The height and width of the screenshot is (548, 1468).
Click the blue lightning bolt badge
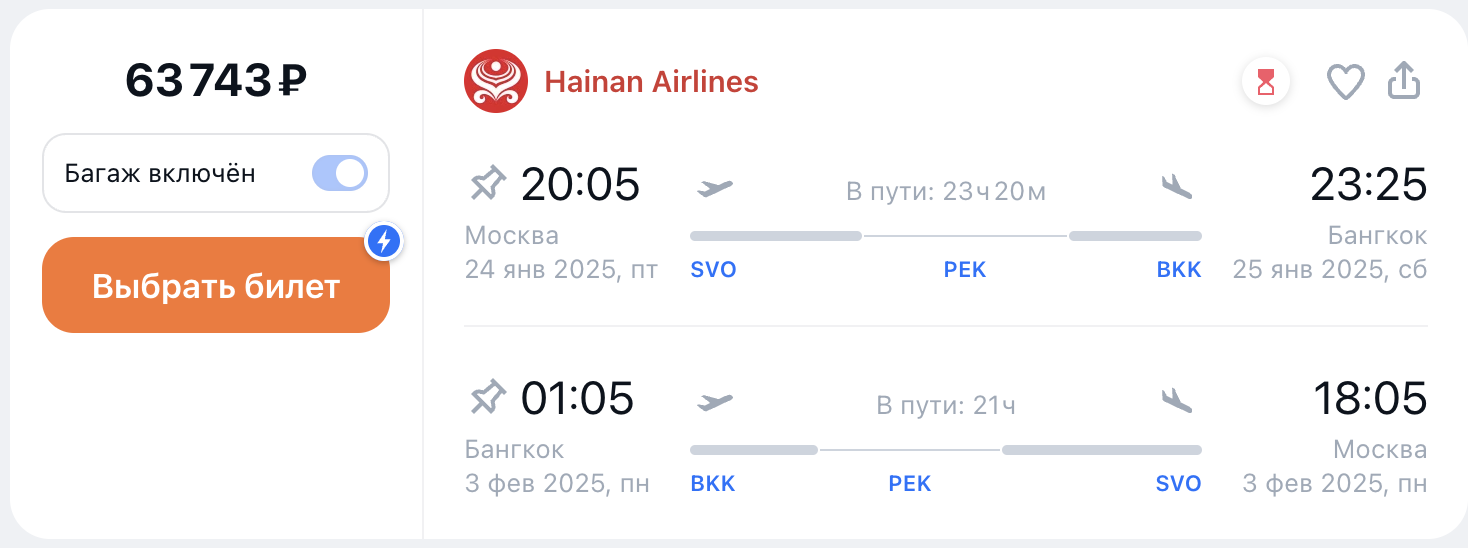(384, 241)
